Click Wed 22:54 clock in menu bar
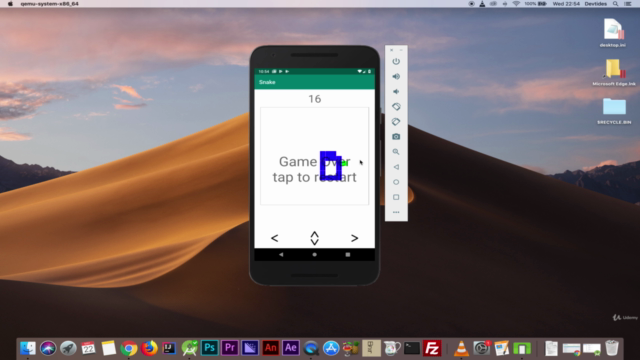The height and width of the screenshot is (360, 640). coord(566,4)
